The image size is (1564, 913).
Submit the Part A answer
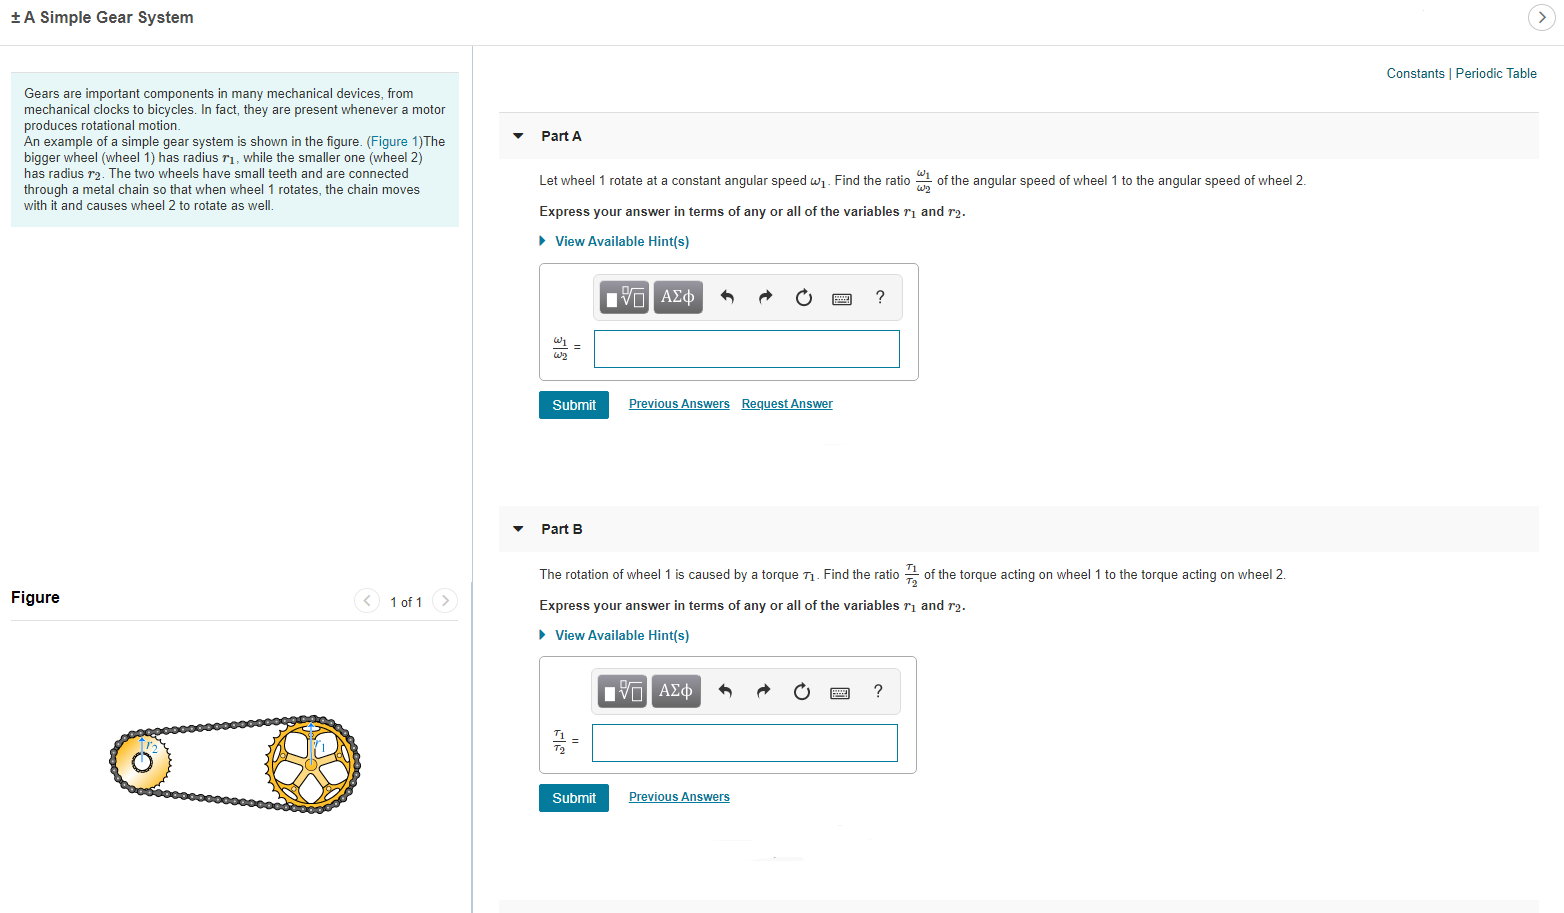[x=574, y=405]
